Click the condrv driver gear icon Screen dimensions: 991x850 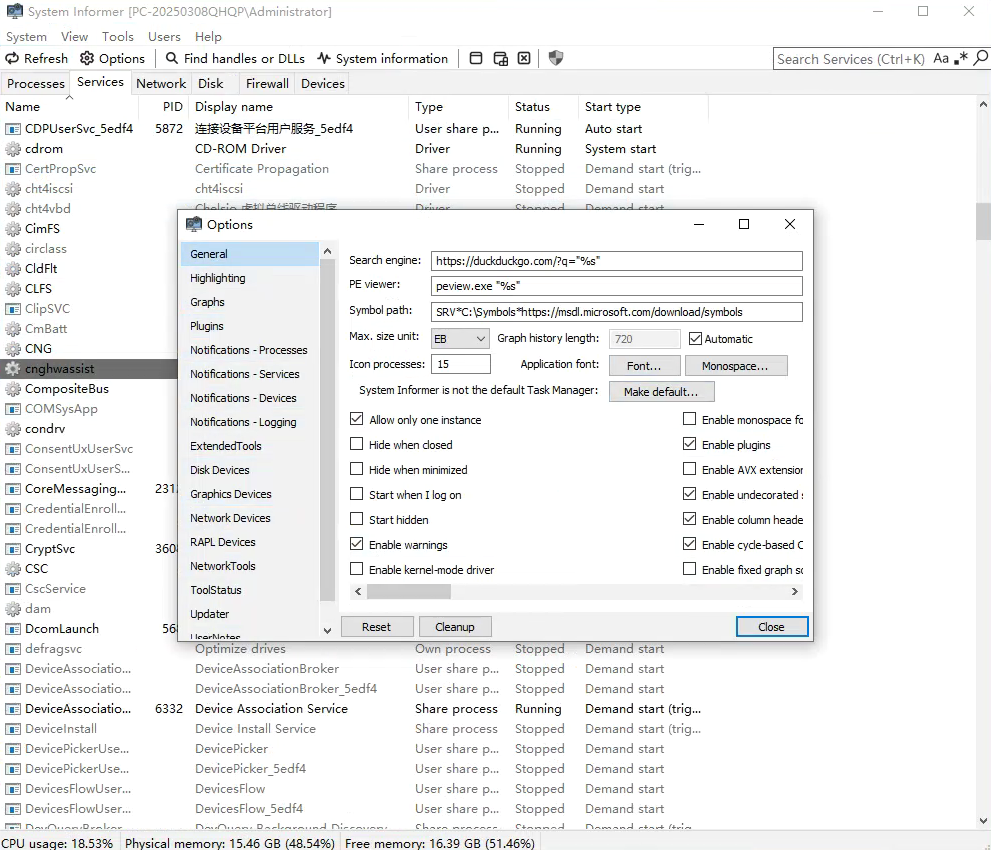(x=13, y=429)
